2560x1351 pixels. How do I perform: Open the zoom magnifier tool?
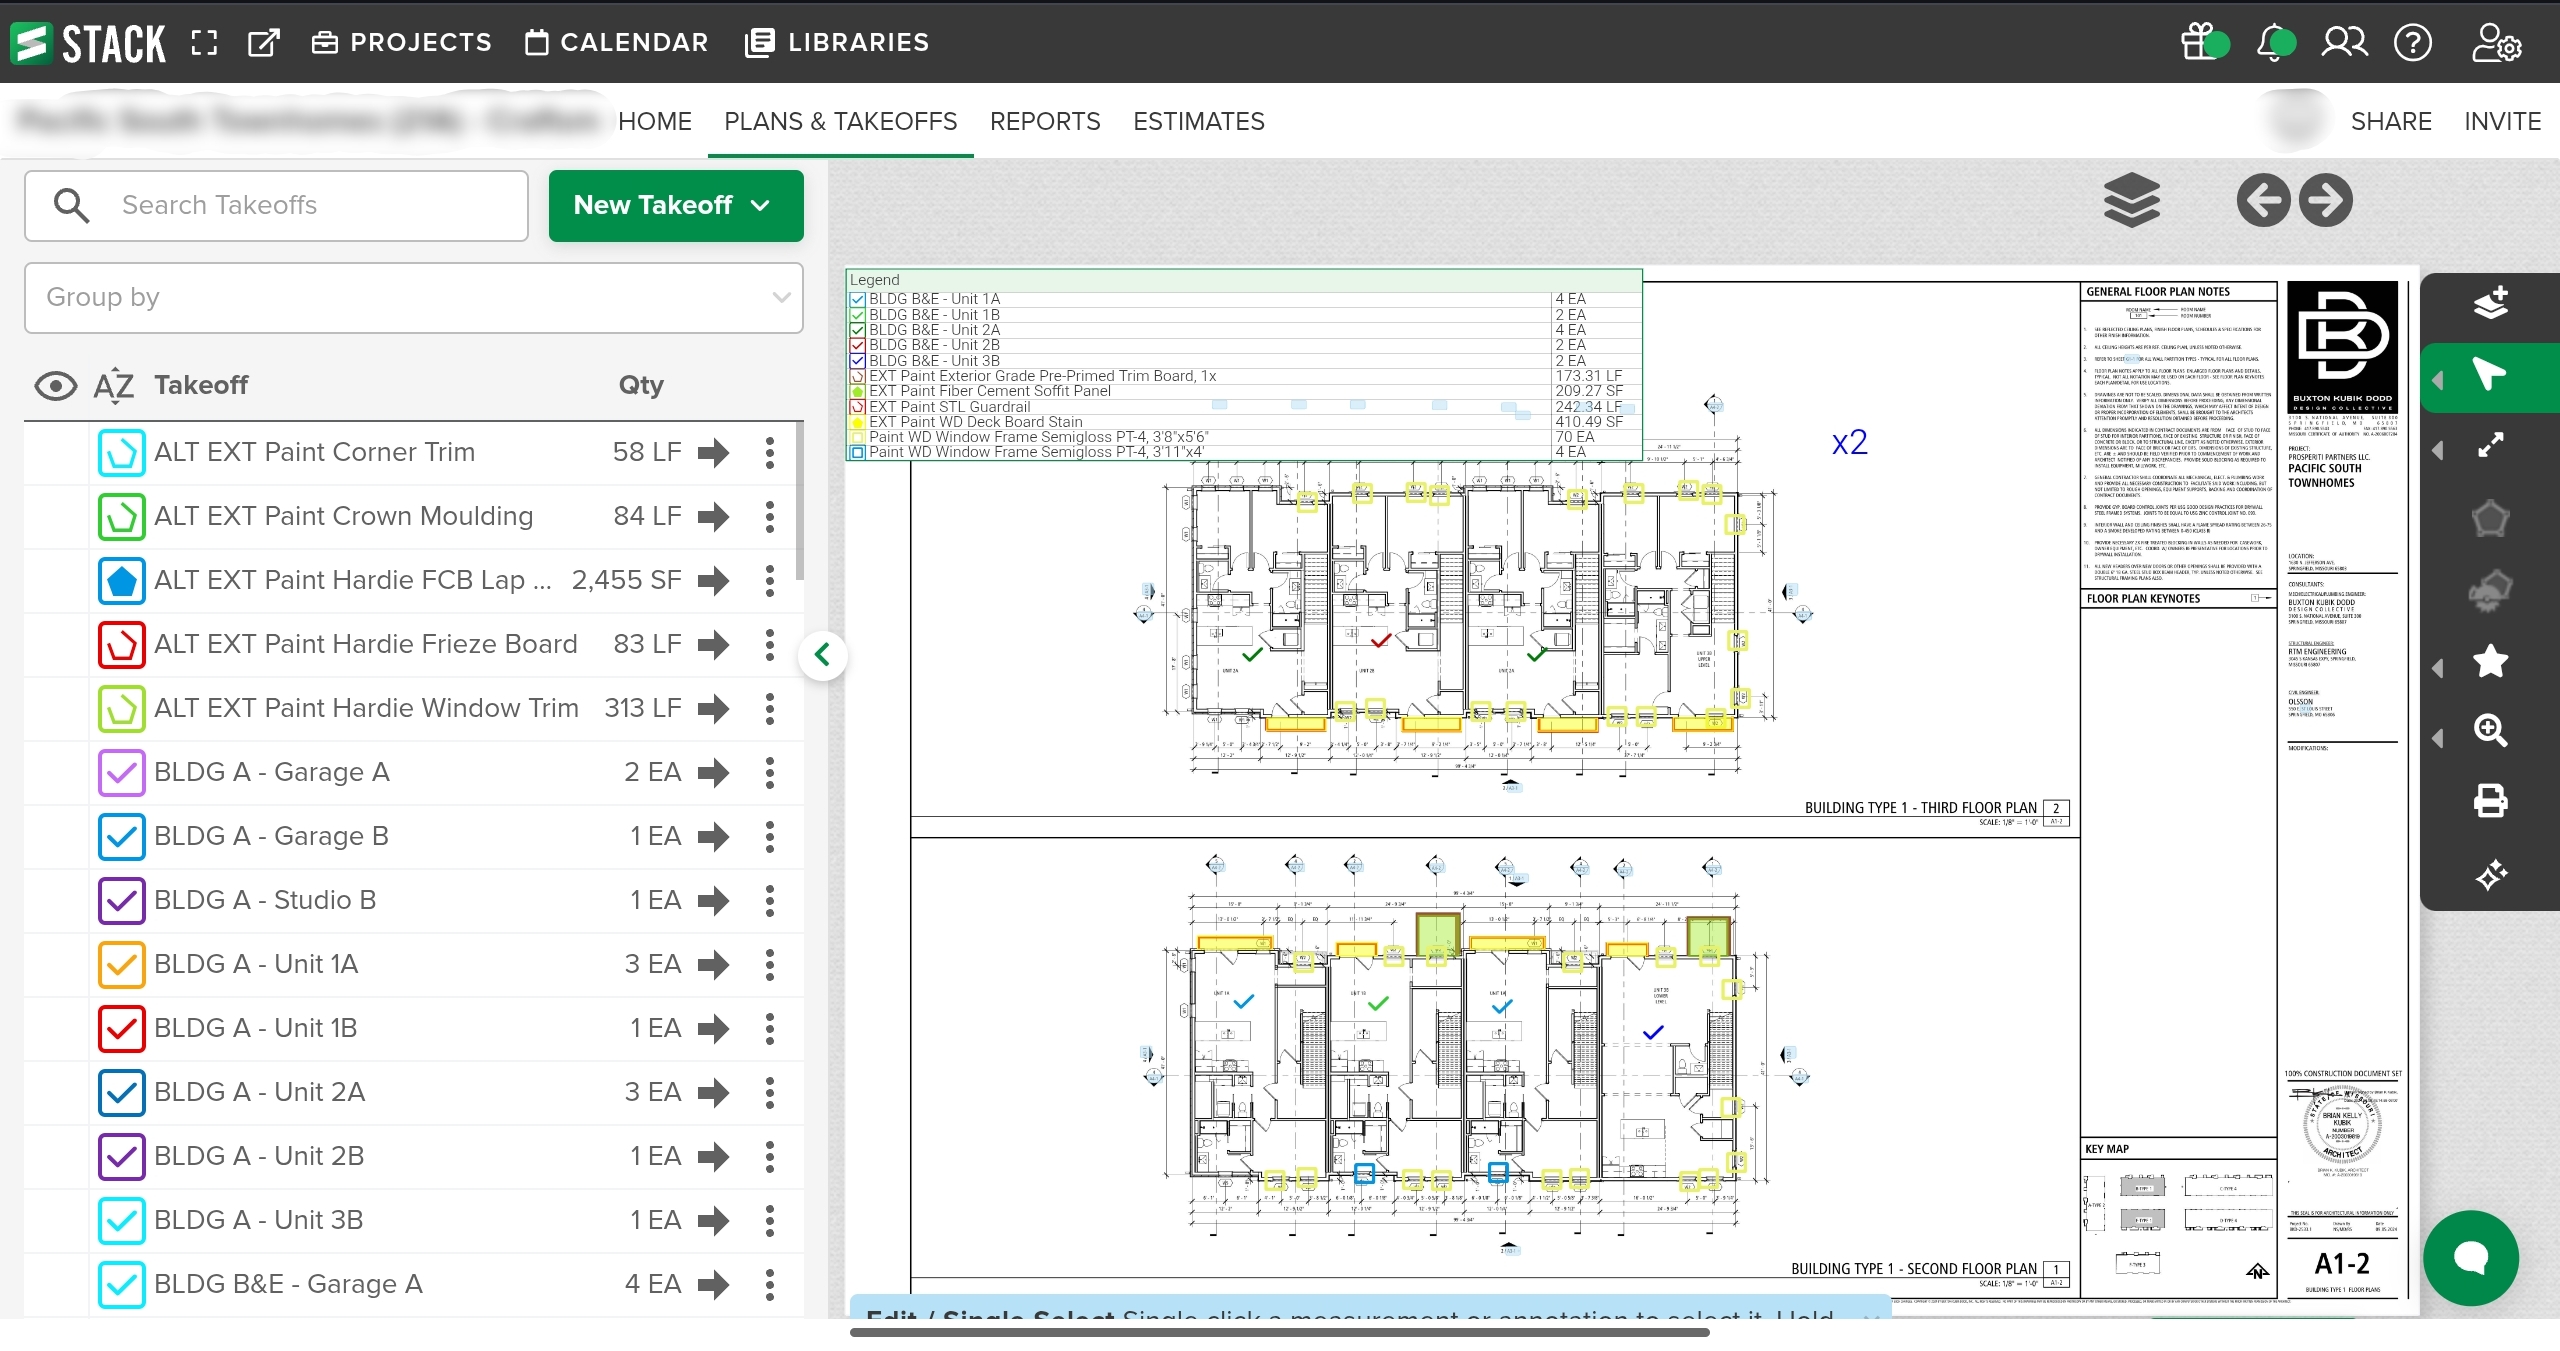(2489, 731)
